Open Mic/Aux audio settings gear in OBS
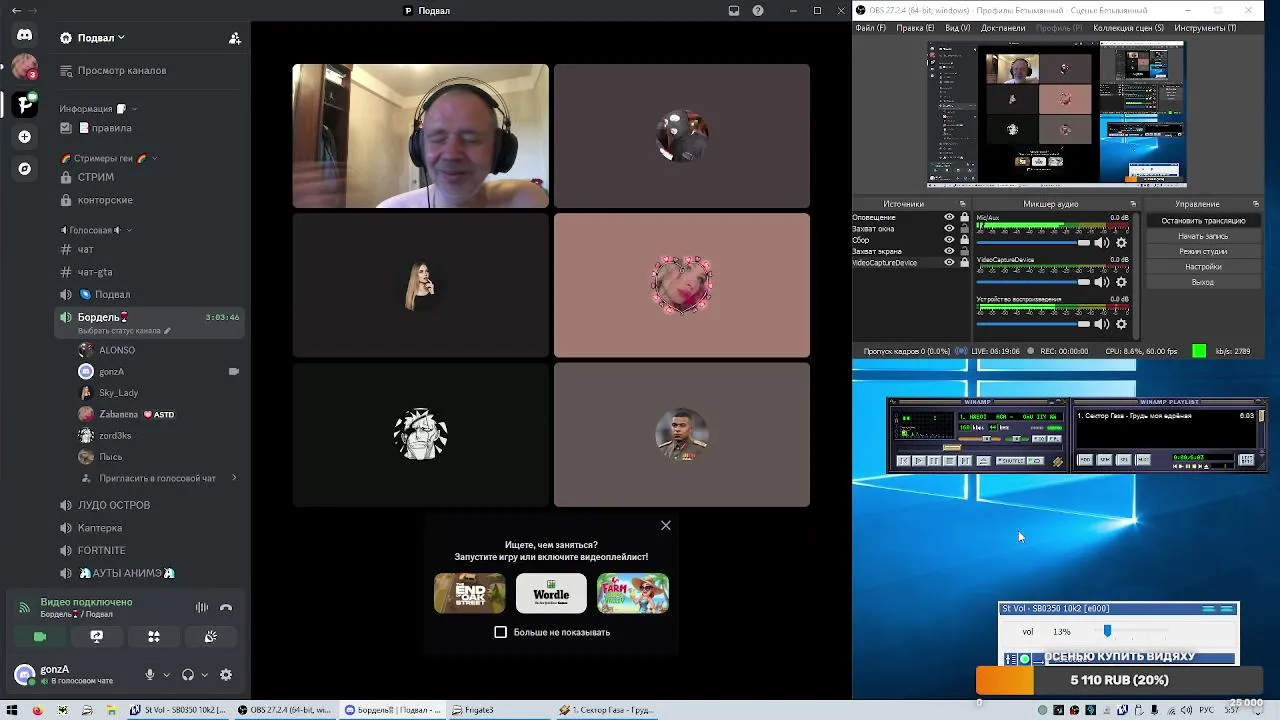Screen dimensions: 1280x720 1121,243
